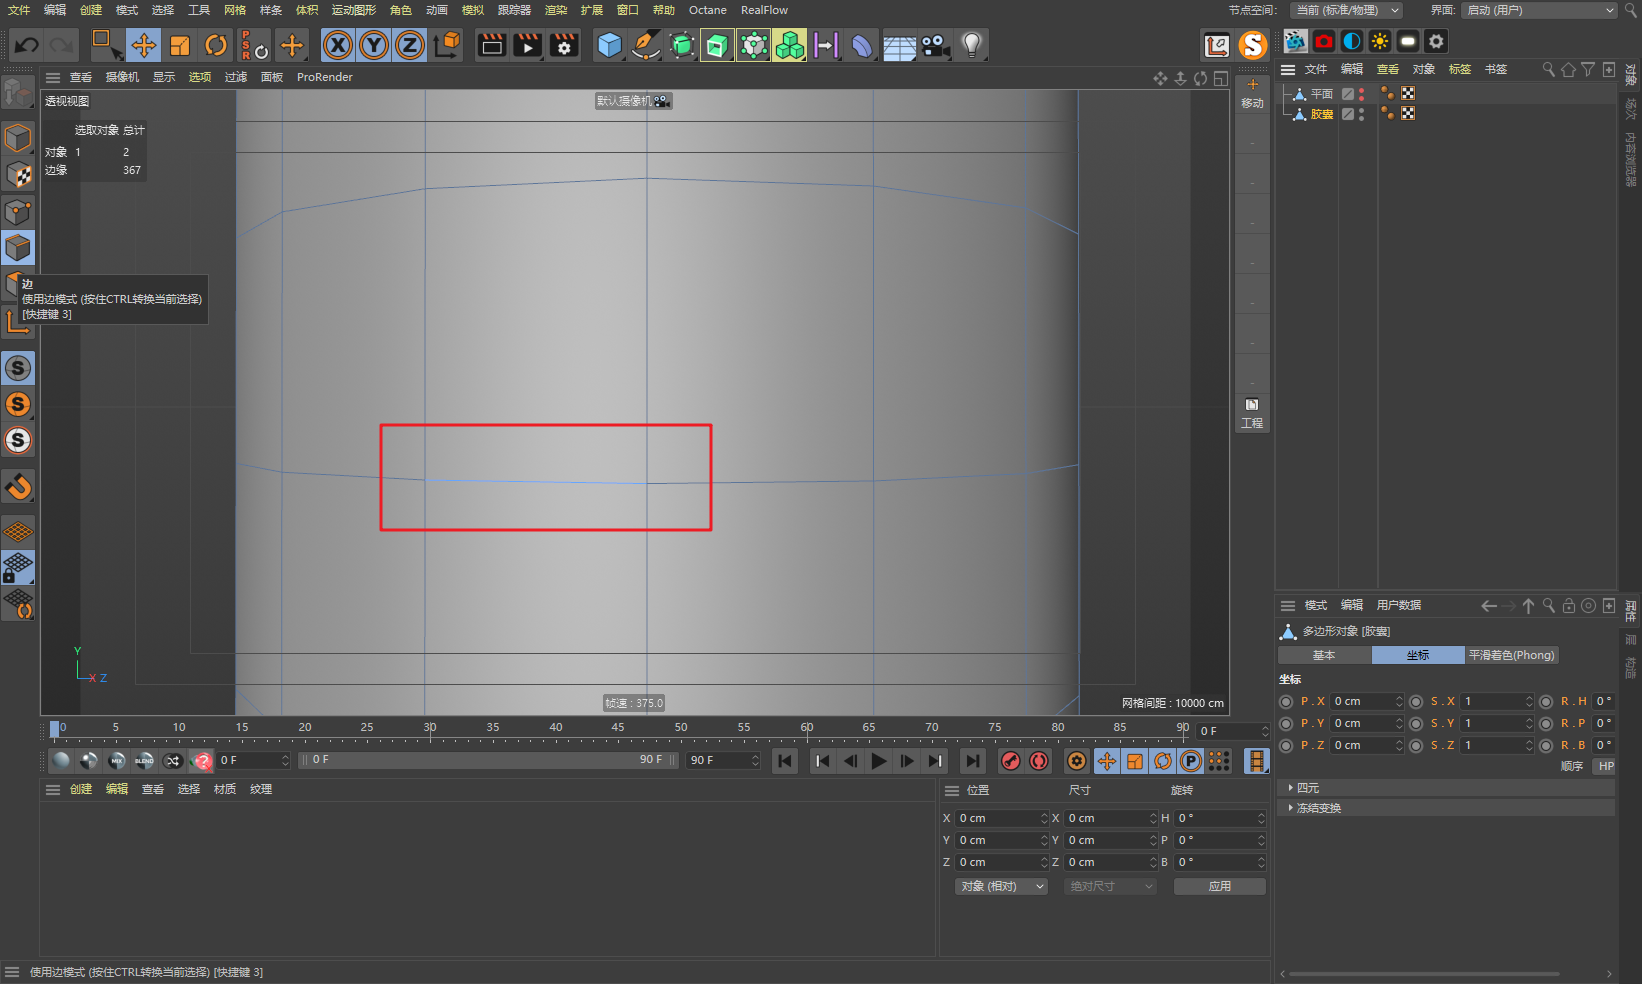Toggle the P.X animation radio dot
The width and height of the screenshot is (1642, 984).
pos(1286,701)
